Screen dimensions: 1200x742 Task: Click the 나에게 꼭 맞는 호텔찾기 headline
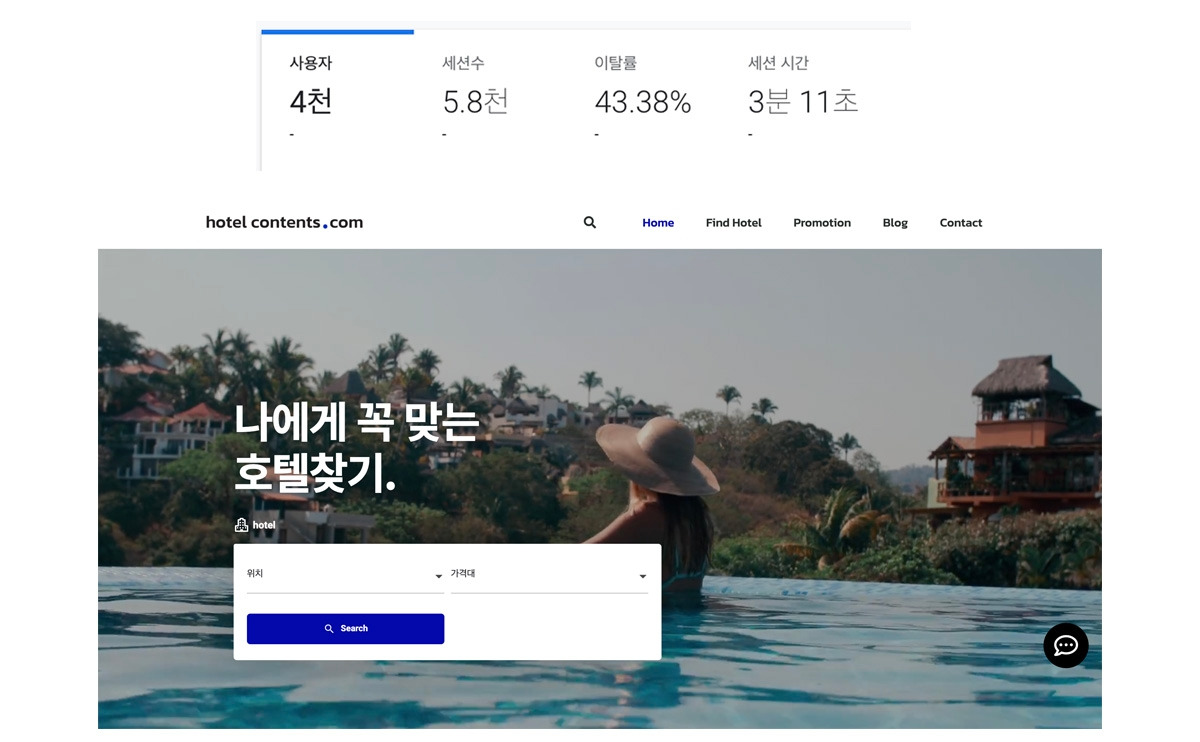[357, 448]
